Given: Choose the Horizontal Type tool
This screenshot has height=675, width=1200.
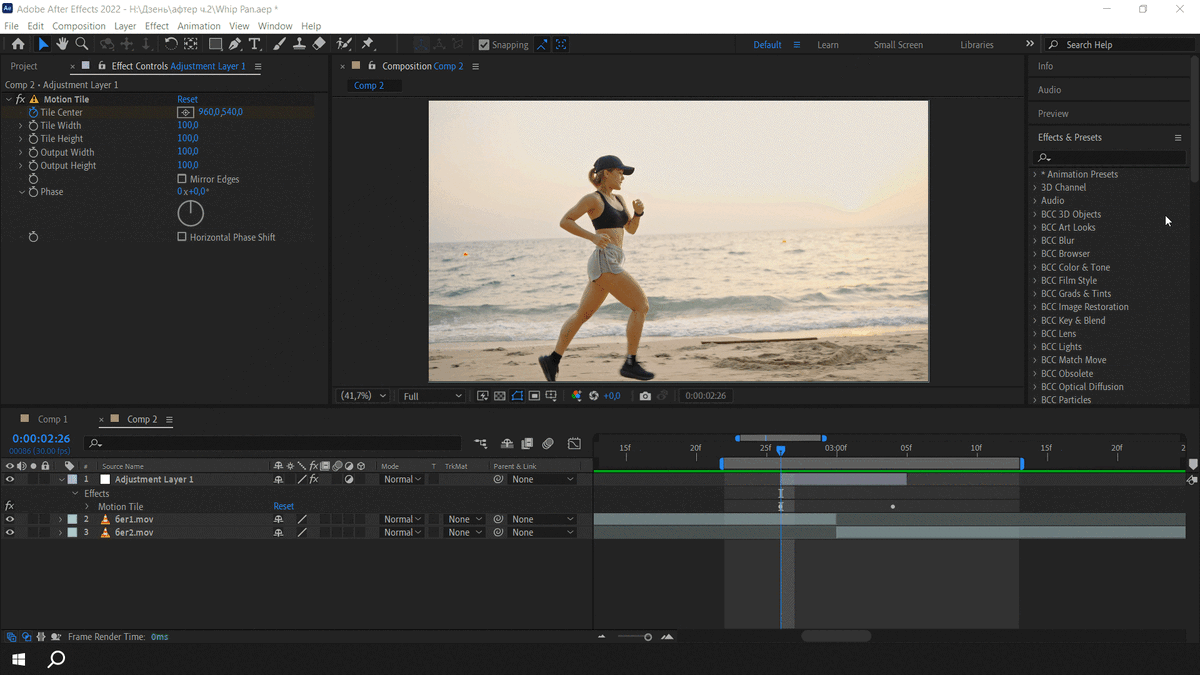Looking at the screenshot, I should (255, 44).
